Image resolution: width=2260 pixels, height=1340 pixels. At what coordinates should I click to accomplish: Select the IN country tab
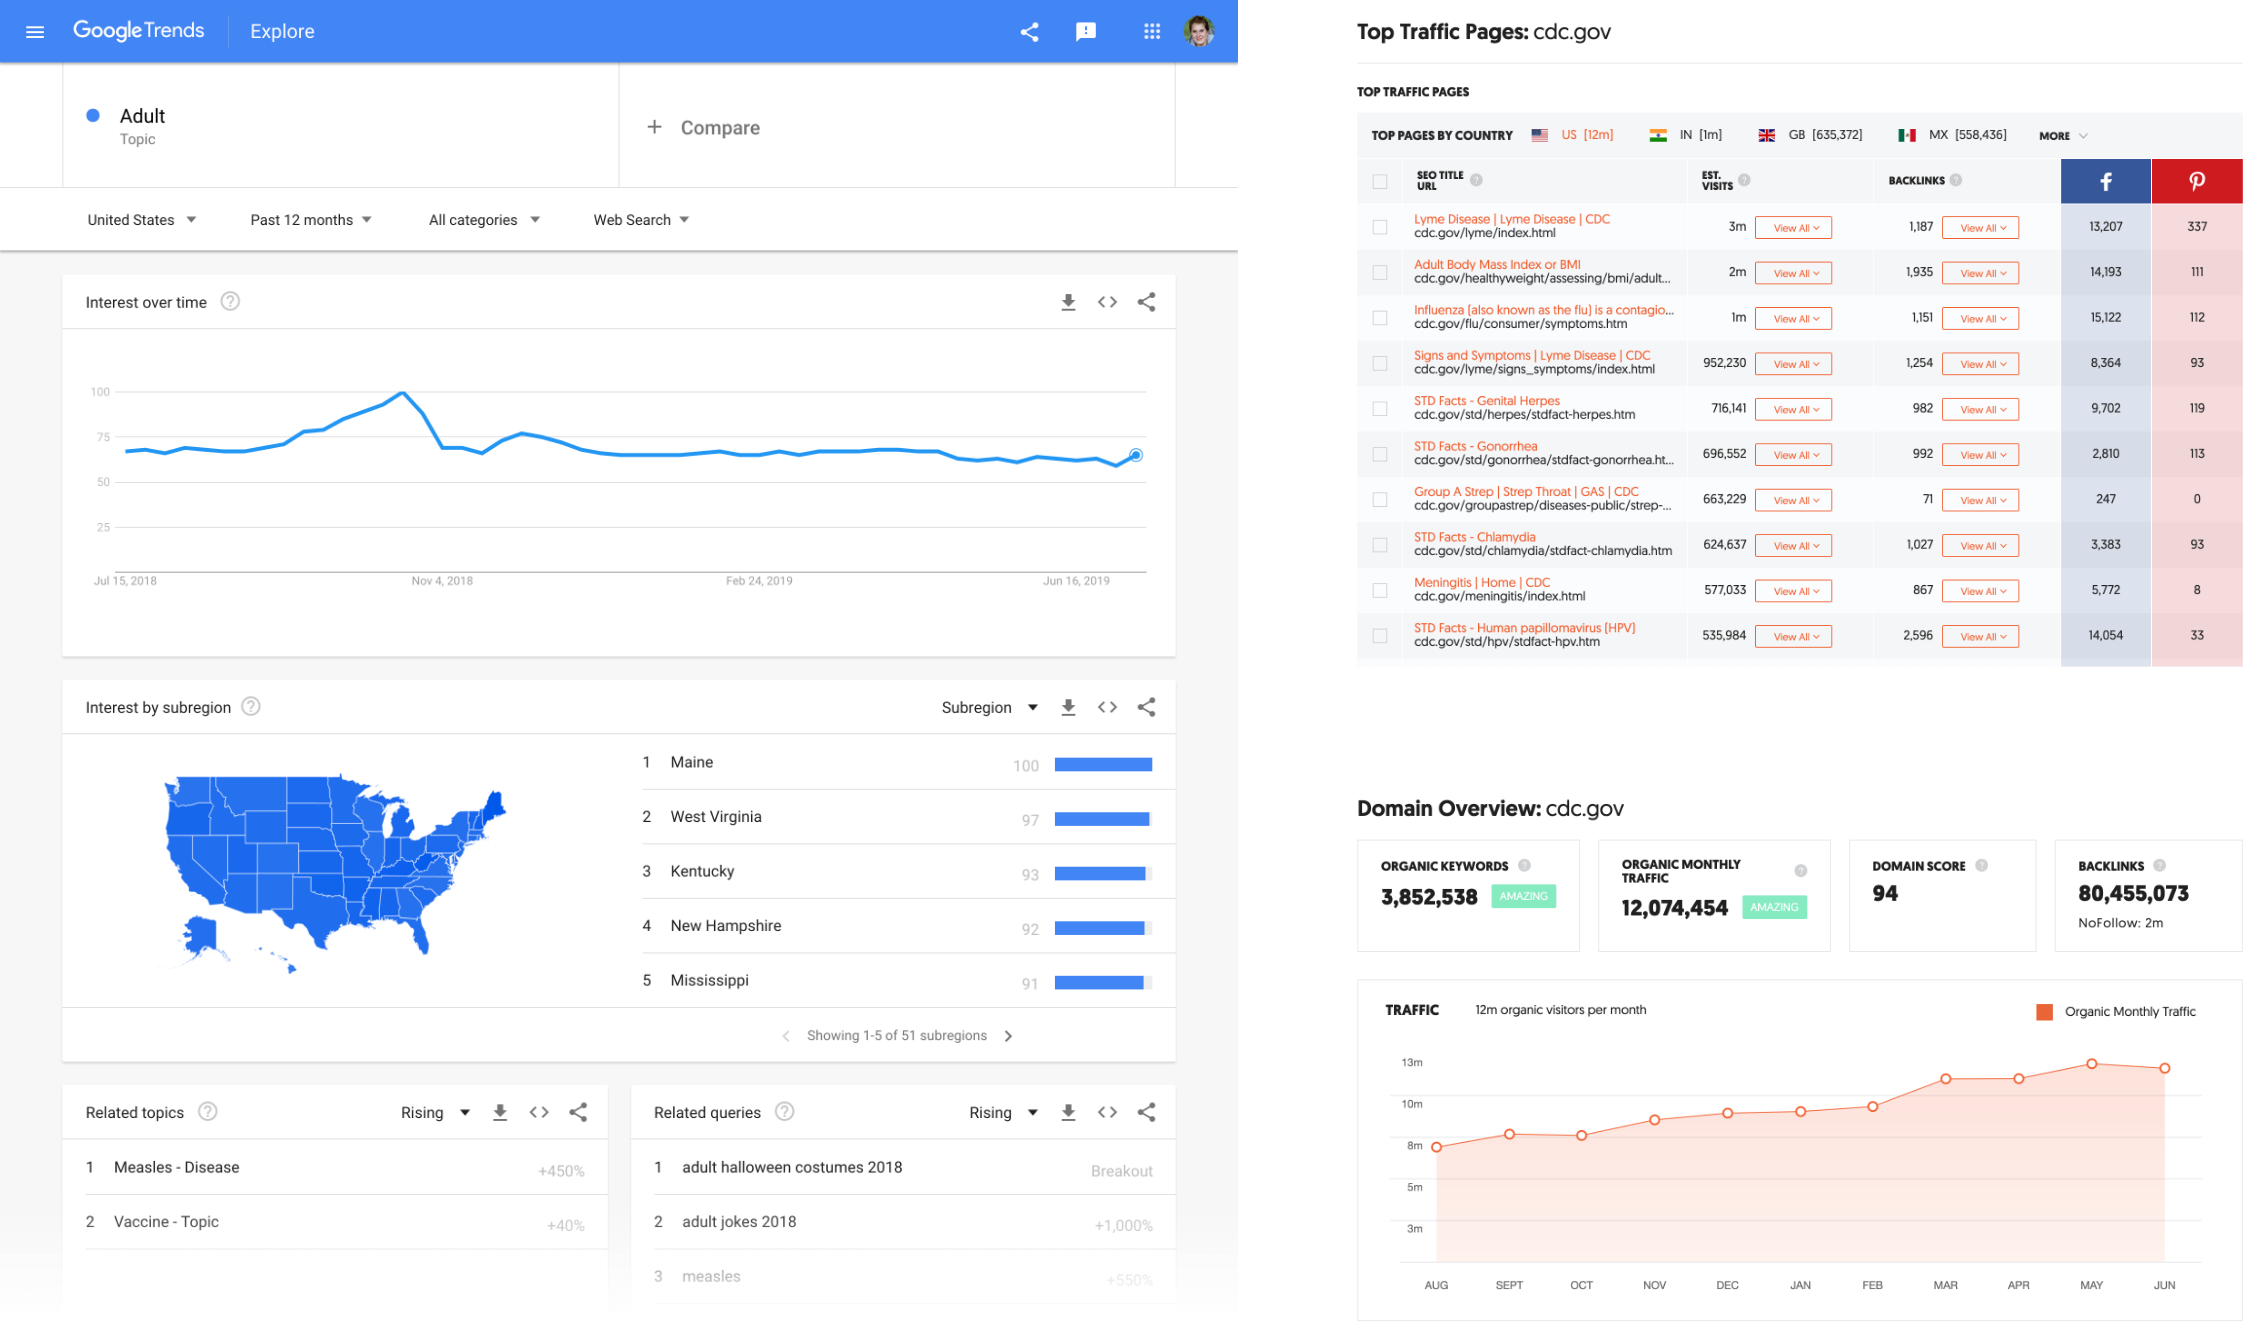tap(1686, 135)
